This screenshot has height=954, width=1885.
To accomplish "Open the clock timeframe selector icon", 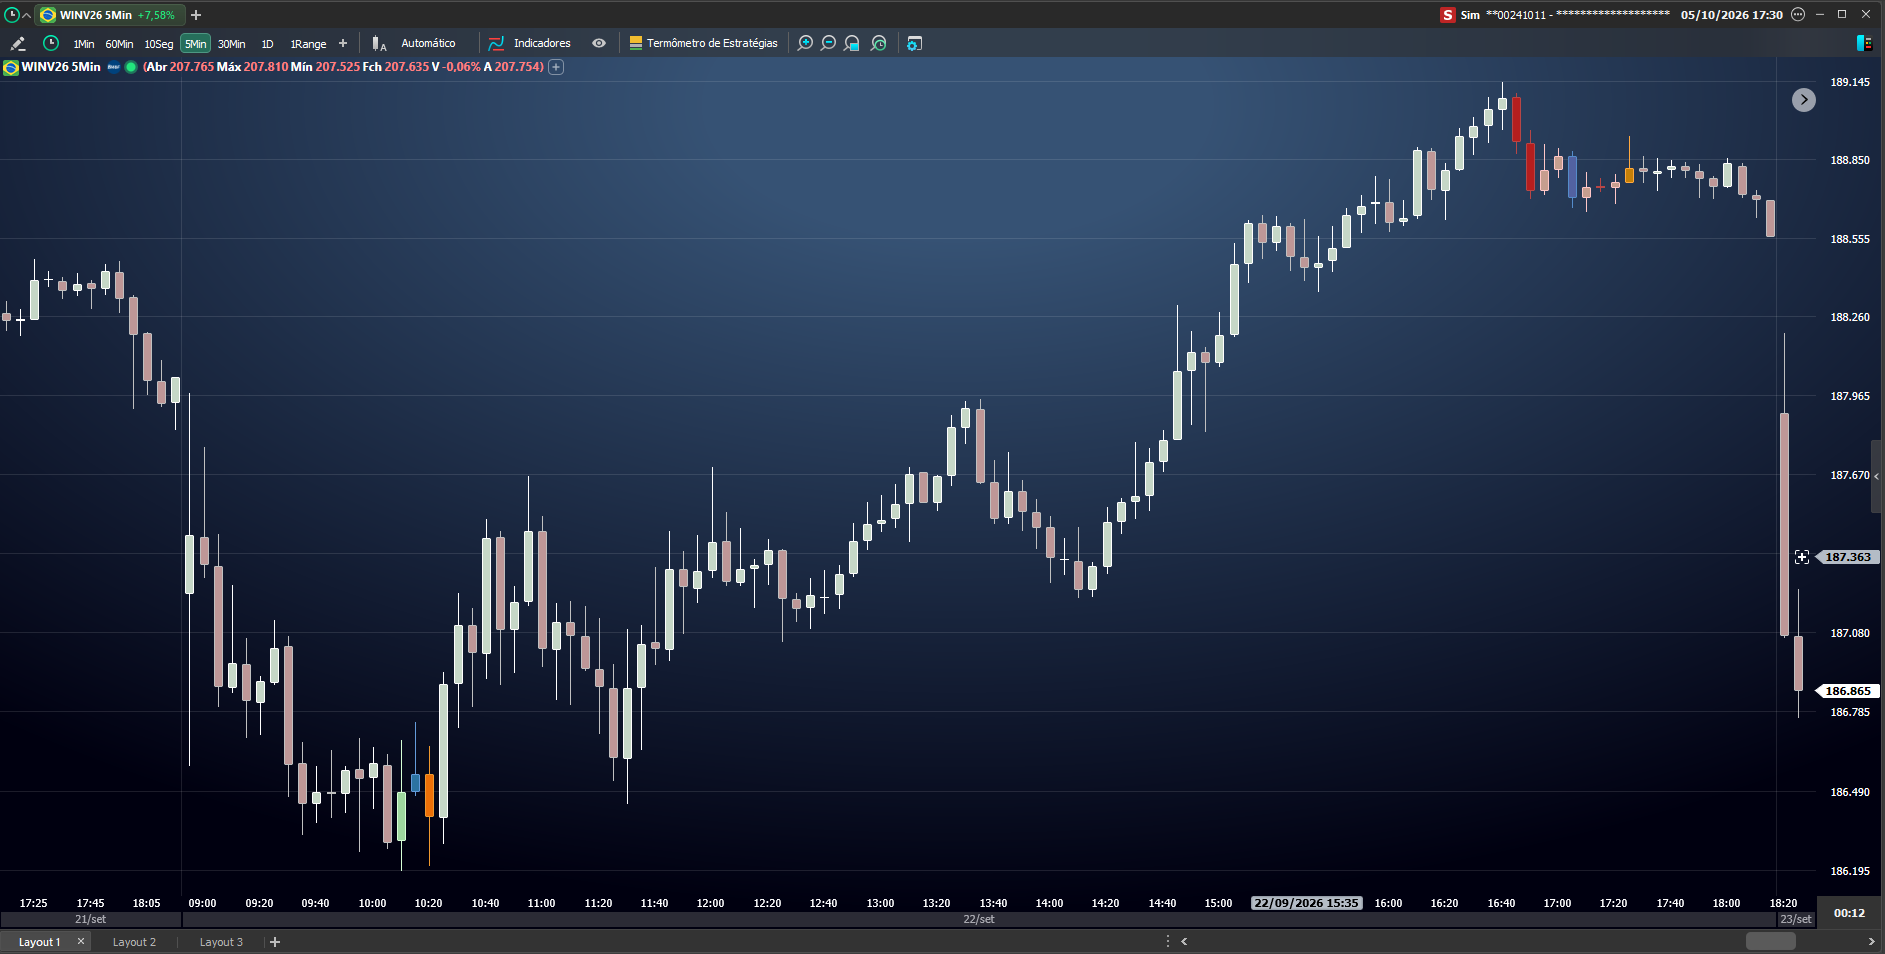I will [x=51, y=43].
